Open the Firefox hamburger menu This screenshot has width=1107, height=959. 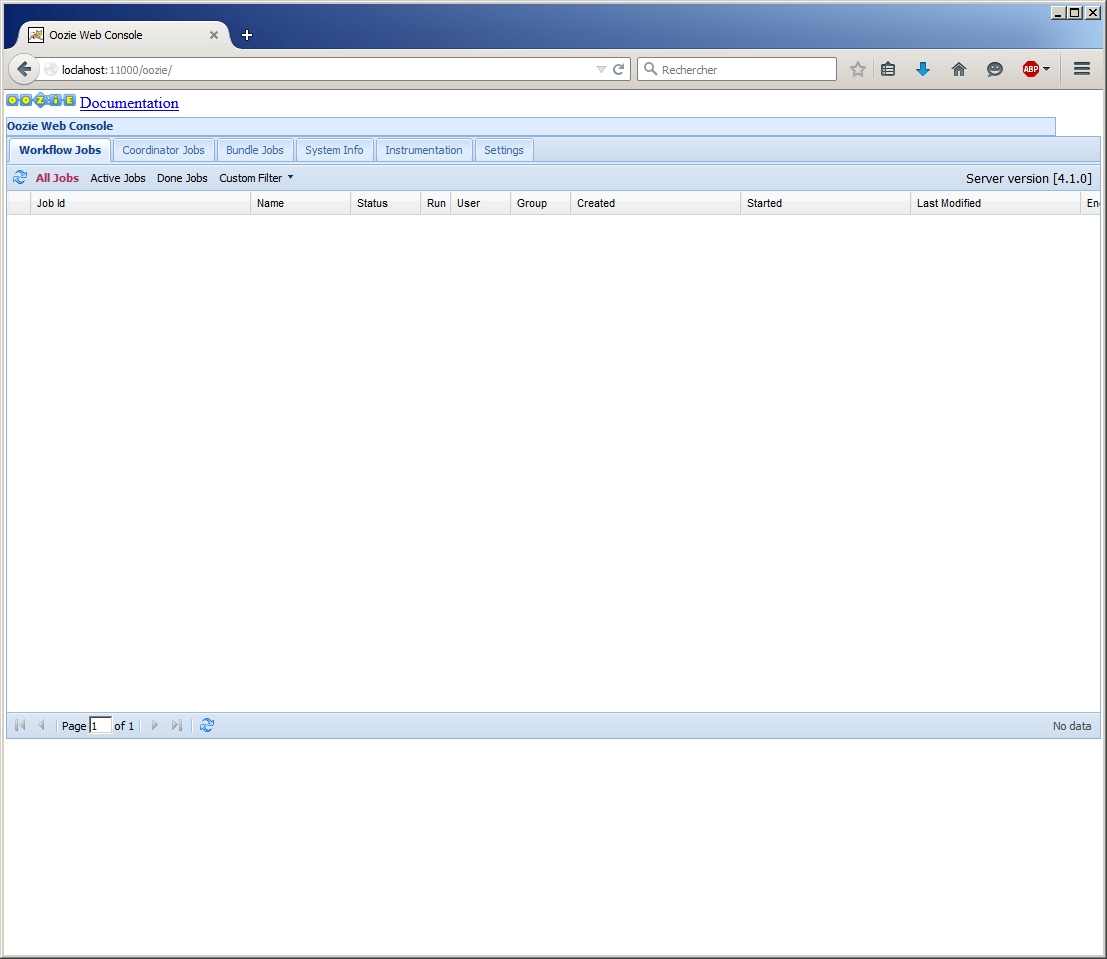pos(1081,69)
